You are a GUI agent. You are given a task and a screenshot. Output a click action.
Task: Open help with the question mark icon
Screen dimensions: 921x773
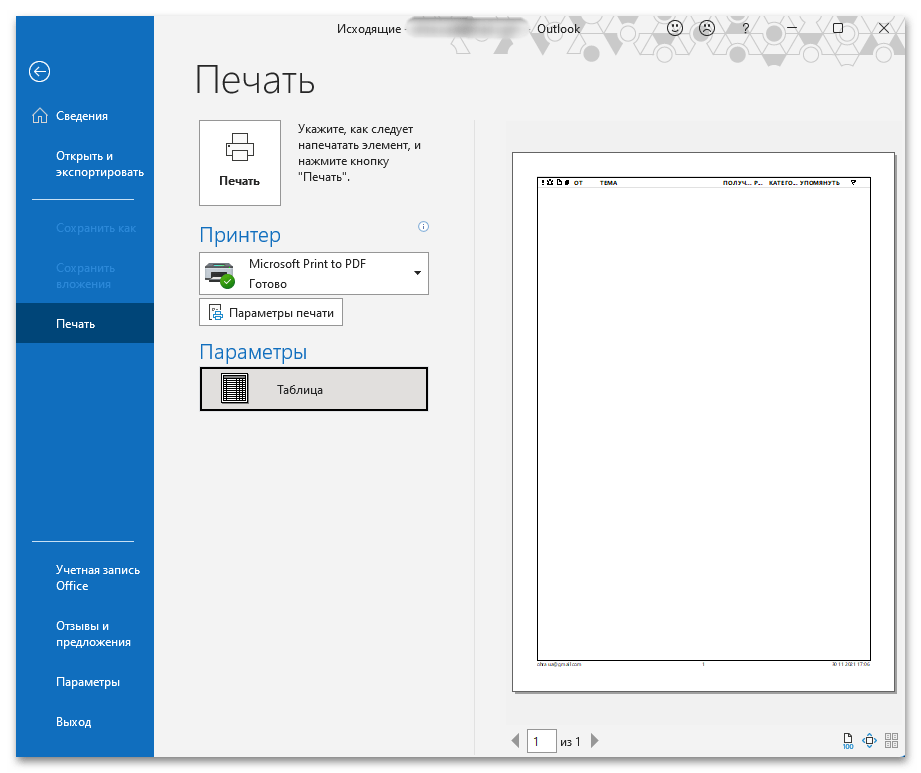745,28
